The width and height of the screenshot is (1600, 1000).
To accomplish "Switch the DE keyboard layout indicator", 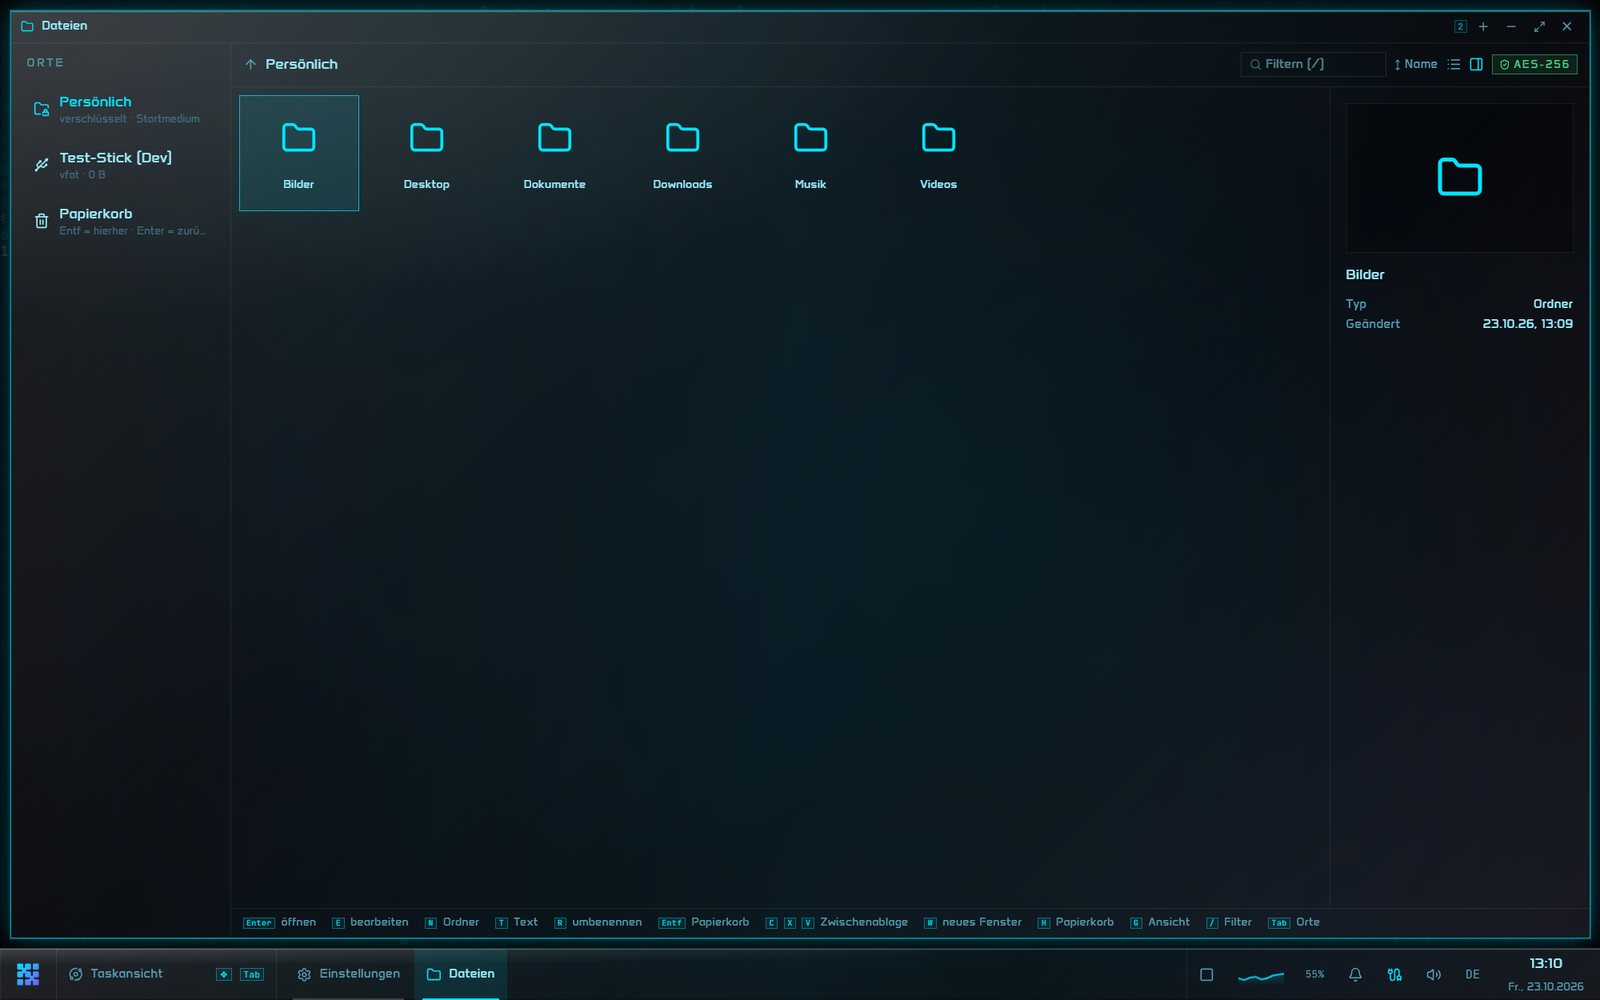I will (x=1472, y=974).
